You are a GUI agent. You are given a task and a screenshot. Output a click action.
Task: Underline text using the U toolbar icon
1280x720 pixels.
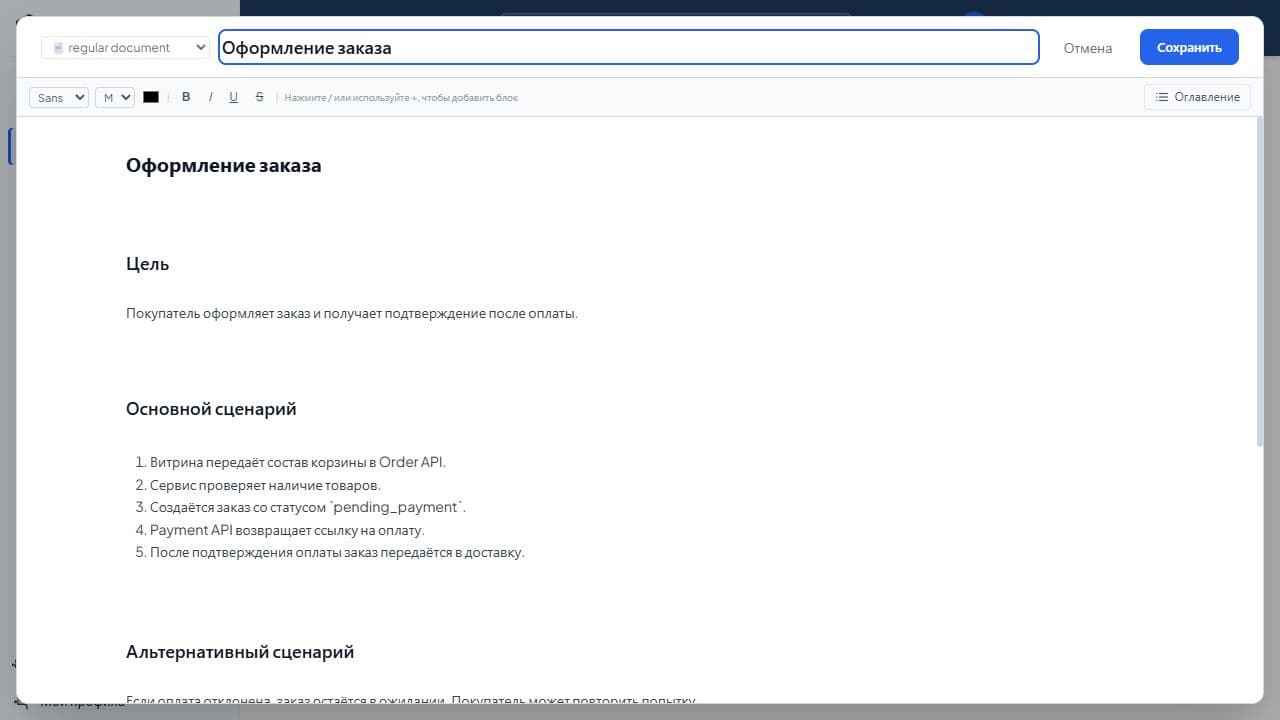234,97
